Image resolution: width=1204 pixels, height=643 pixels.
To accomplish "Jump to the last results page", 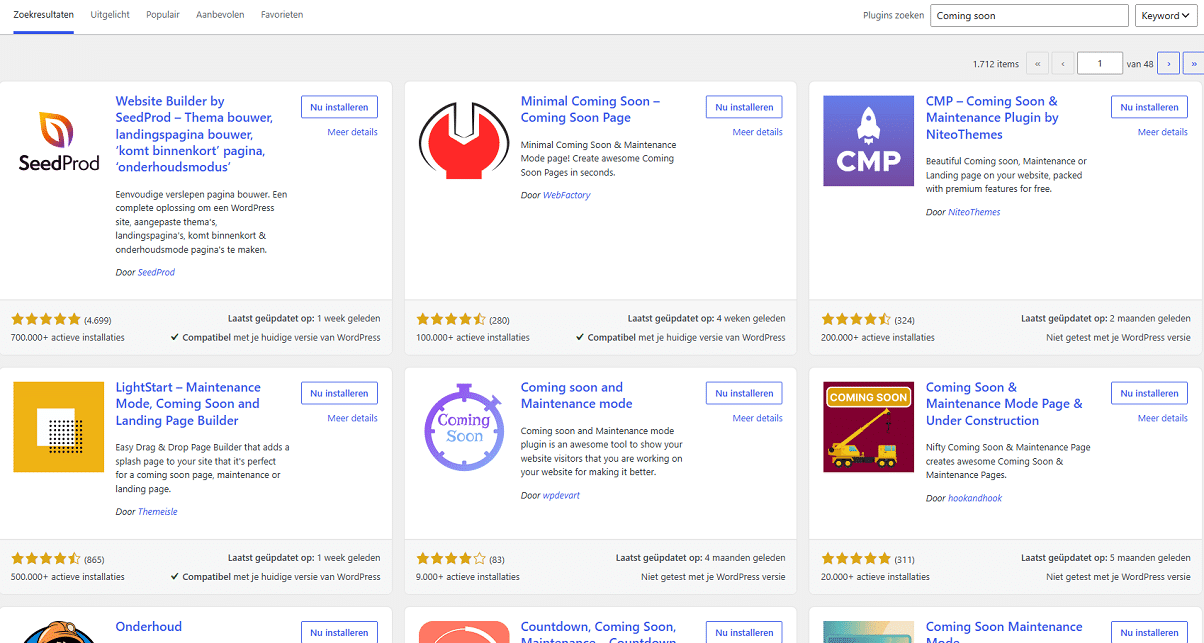I will coord(1194,64).
